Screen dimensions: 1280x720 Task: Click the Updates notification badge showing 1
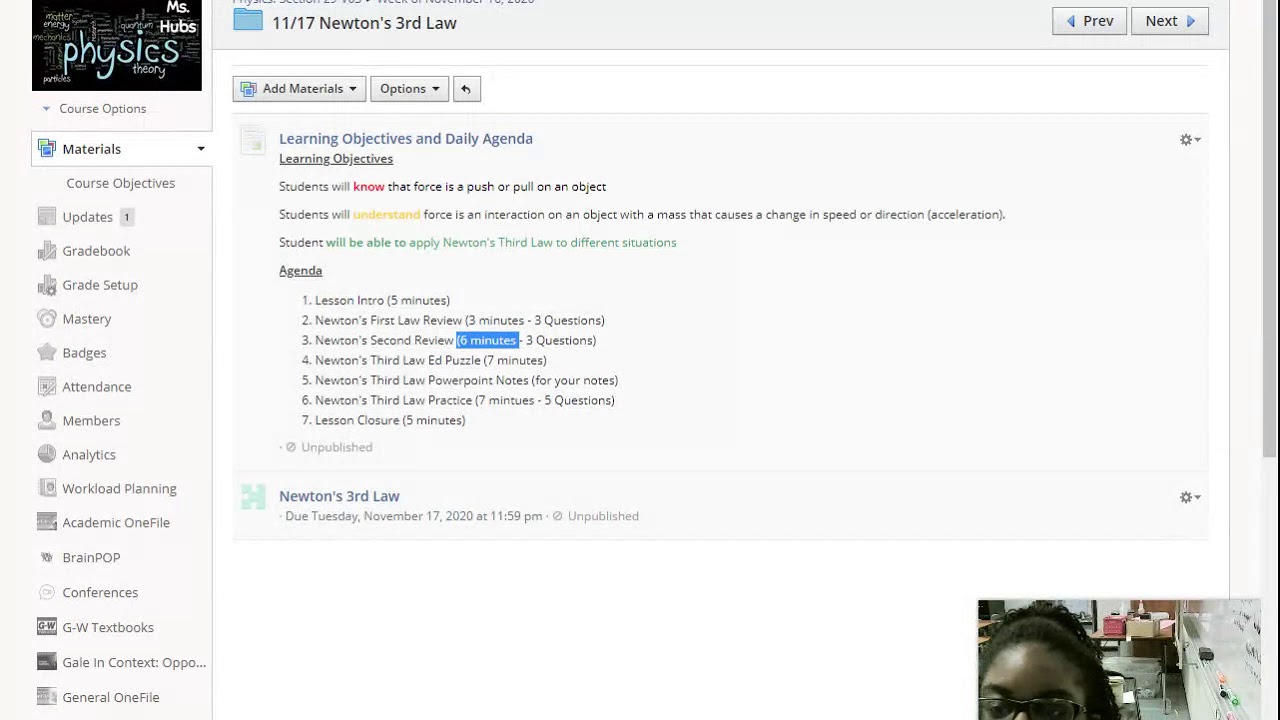coord(126,217)
